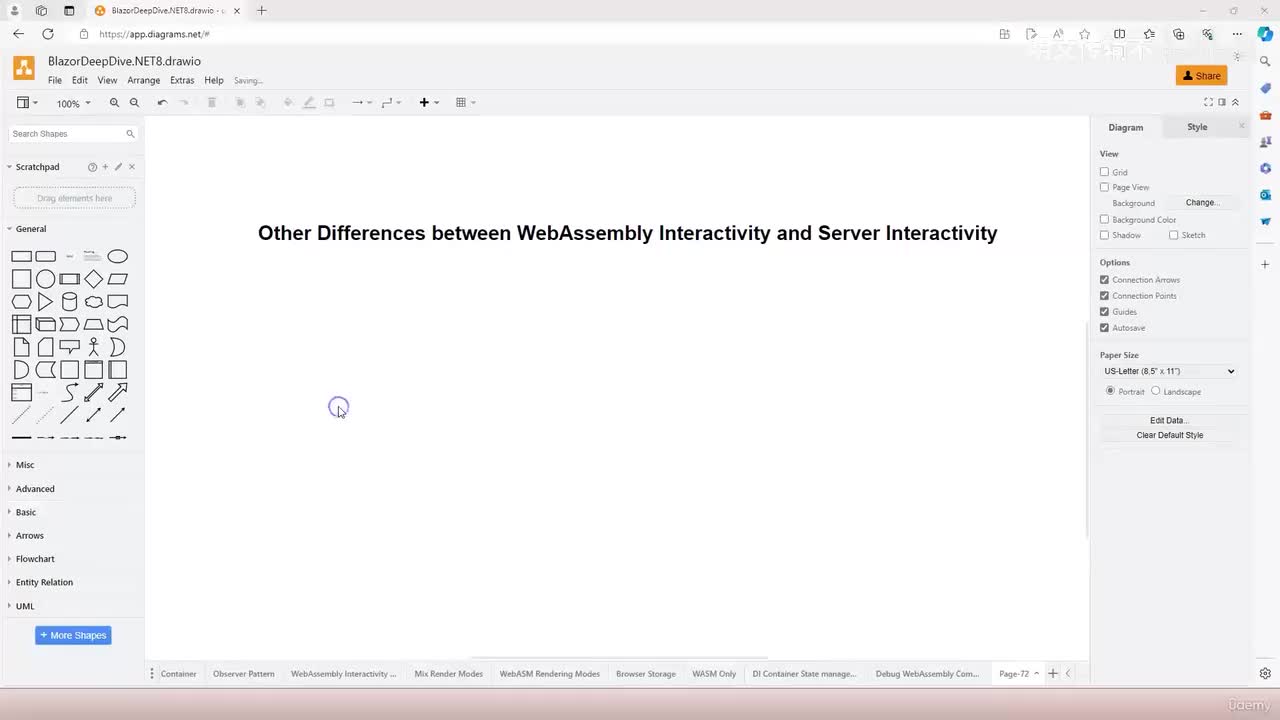Select the actor stick figure shape

tap(93, 347)
